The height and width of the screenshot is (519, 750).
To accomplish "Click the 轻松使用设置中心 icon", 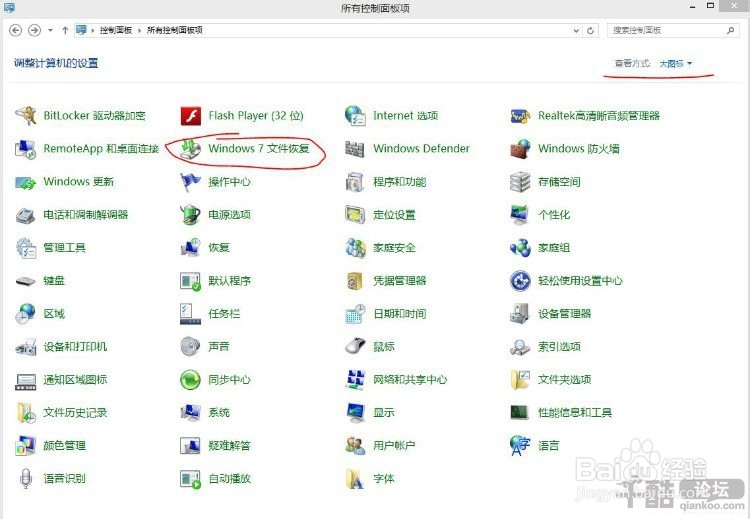I will [x=520, y=281].
